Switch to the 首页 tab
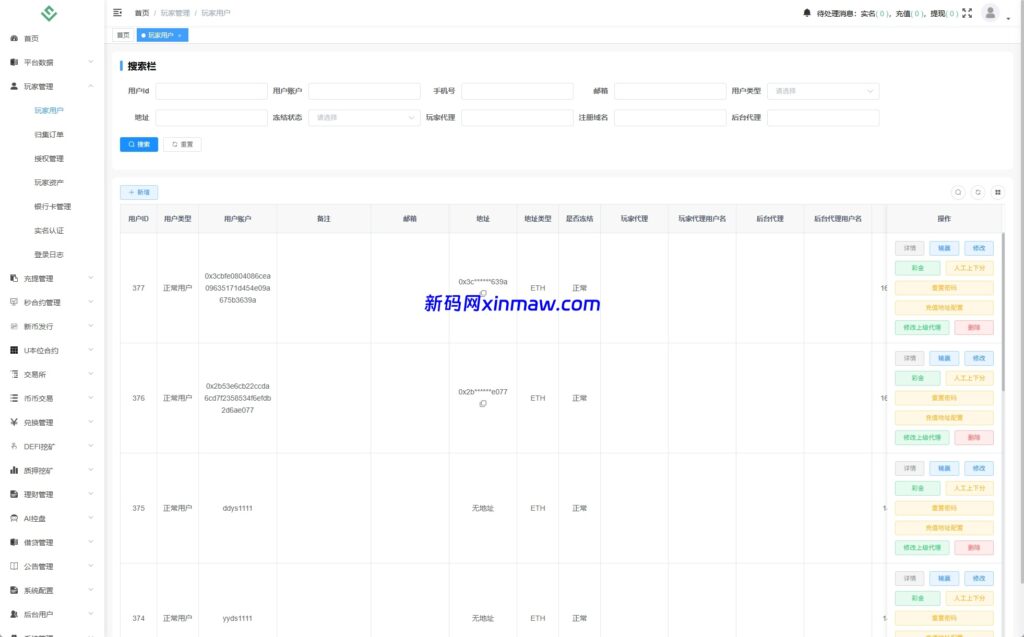This screenshot has width=1024, height=637. [123, 35]
